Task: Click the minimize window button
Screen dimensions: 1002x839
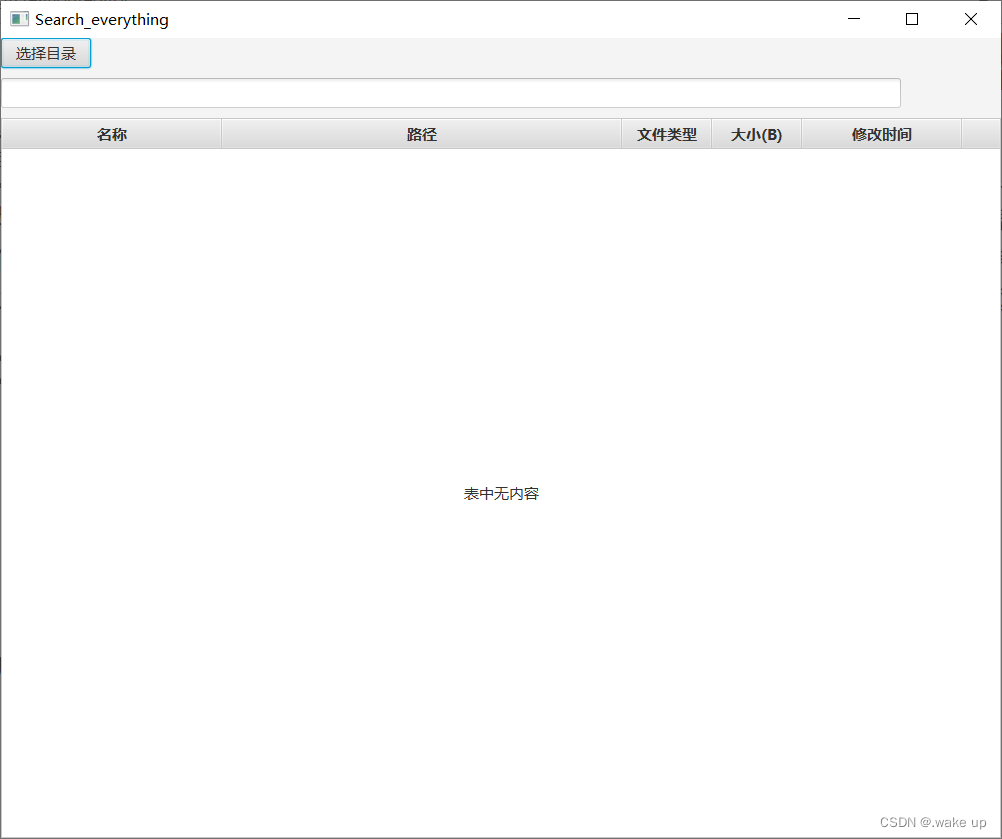Action: pyautogui.click(x=852, y=18)
